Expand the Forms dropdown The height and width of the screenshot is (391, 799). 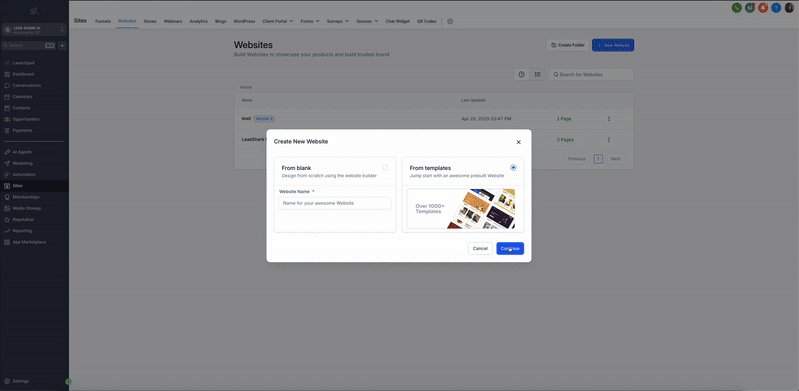(310, 21)
